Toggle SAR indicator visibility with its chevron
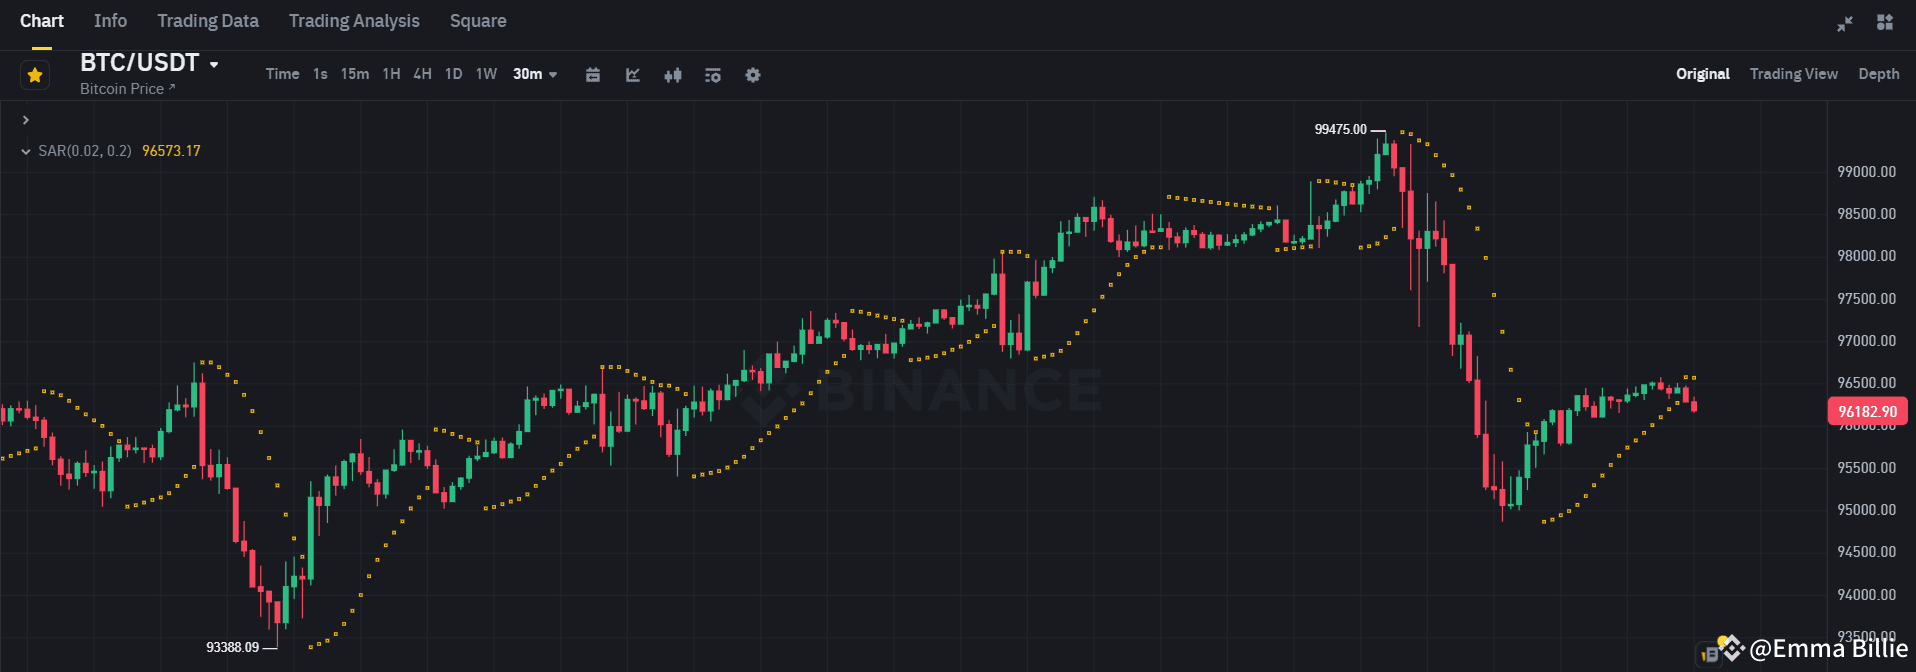 pyautogui.click(x=25, y=151)
